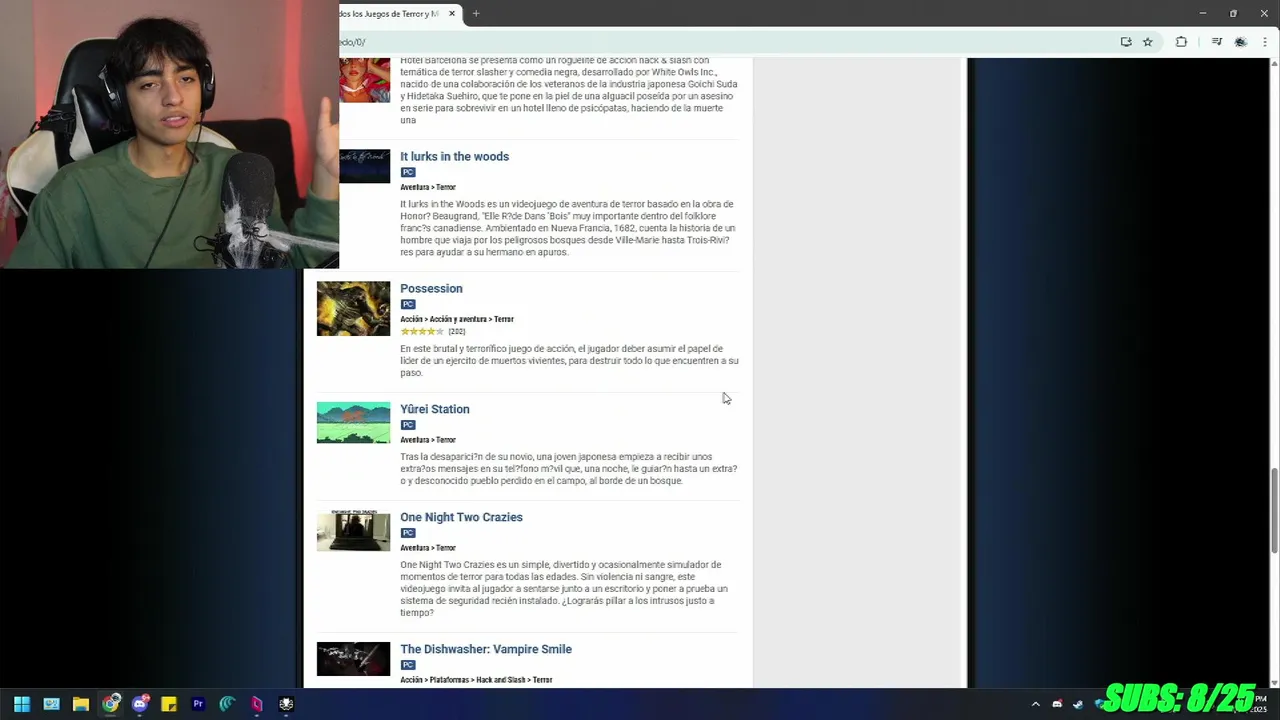Click the Yūrei Station thumbnail

[x=353, y=423]
